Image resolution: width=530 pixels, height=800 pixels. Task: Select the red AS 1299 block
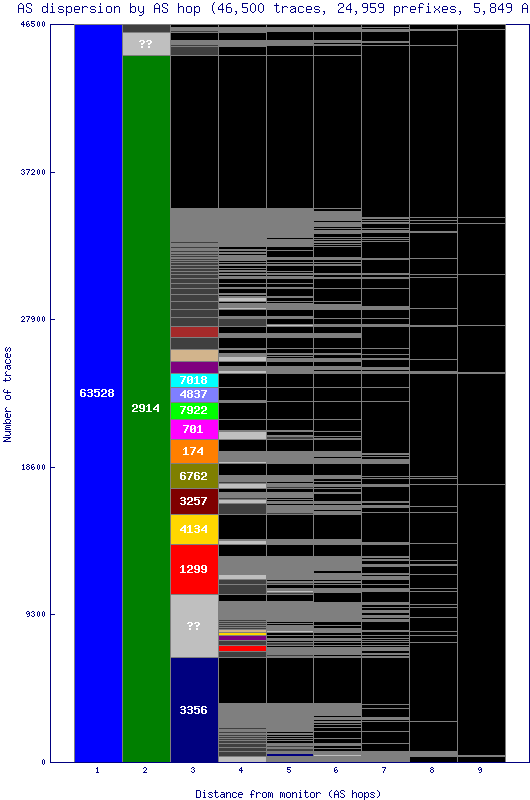click(x=194, y=569)
